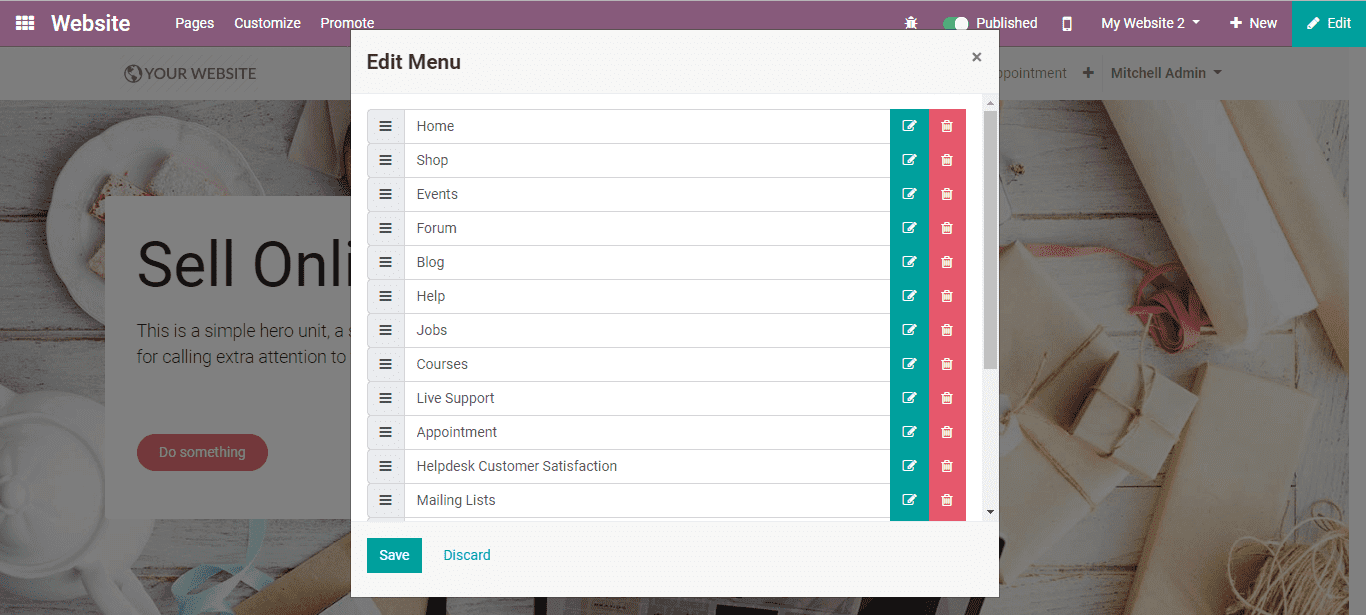Delete the Help menu entry
Image resolution: width=1366 pixels, height=615 pixels.
947,296
